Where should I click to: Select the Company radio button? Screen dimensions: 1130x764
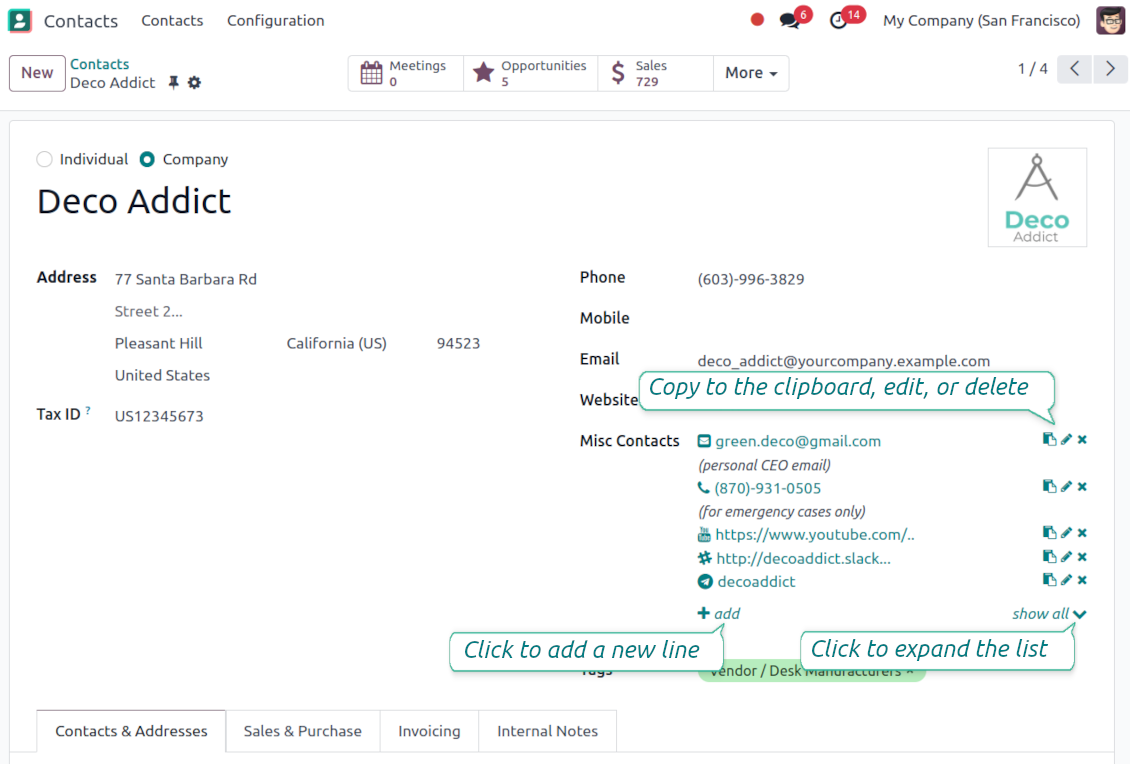[x=147, y=159]
